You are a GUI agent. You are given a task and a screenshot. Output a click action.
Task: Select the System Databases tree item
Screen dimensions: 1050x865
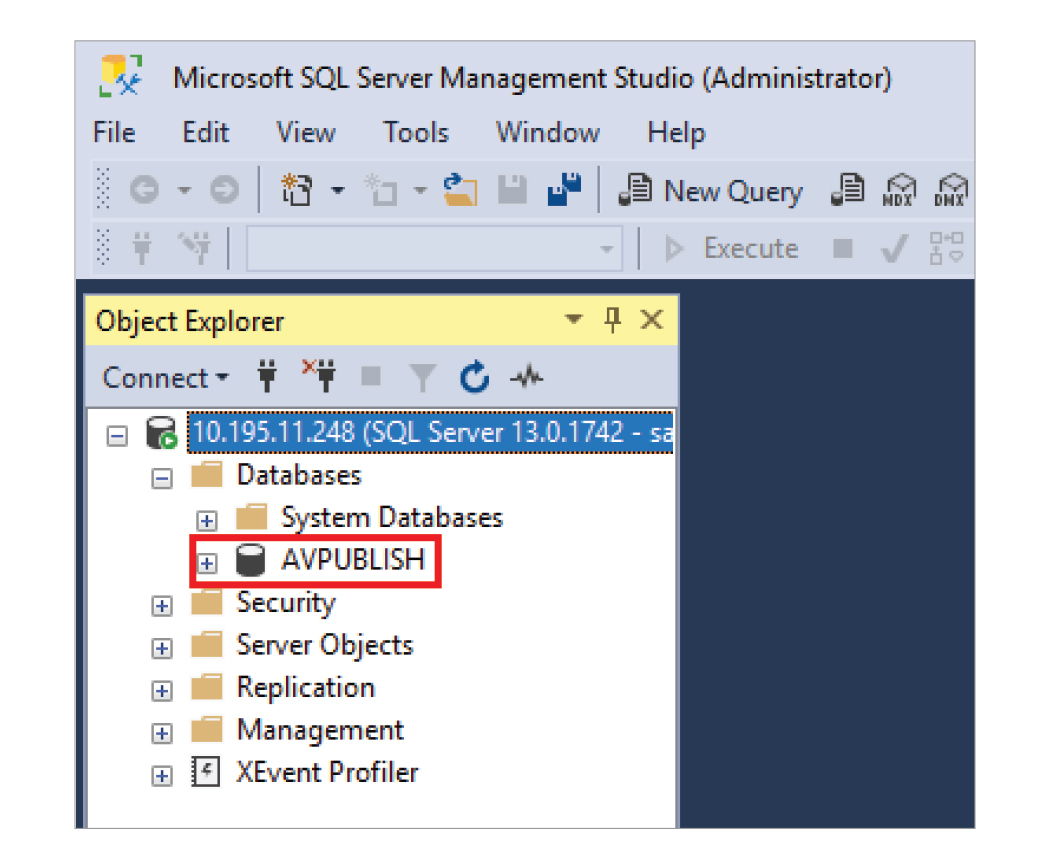click(x=392, y=518)
